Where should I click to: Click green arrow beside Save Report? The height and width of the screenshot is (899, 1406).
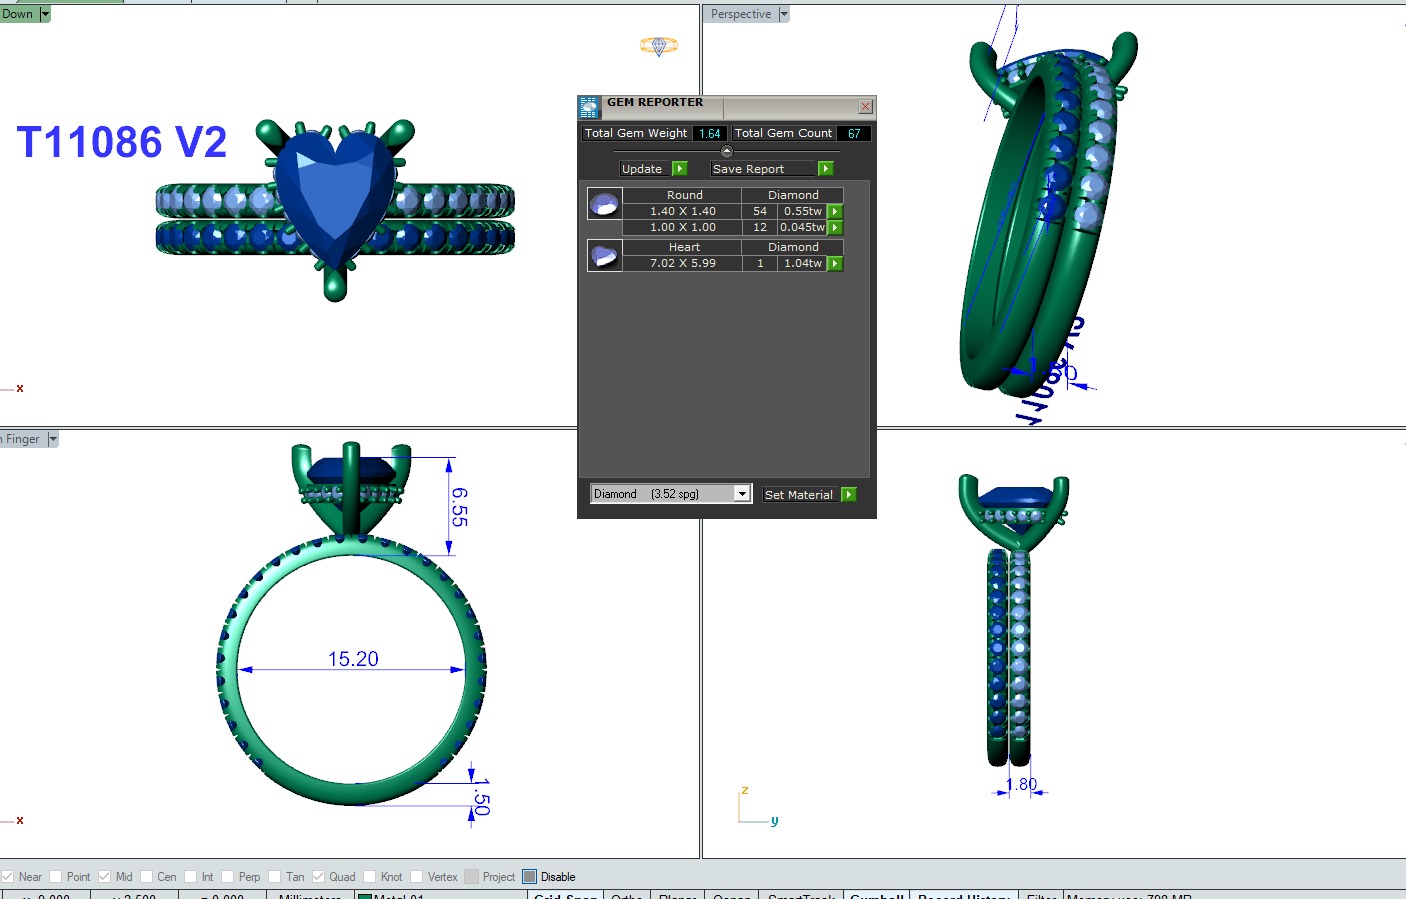pyautogui.click(x=826, y=169)
